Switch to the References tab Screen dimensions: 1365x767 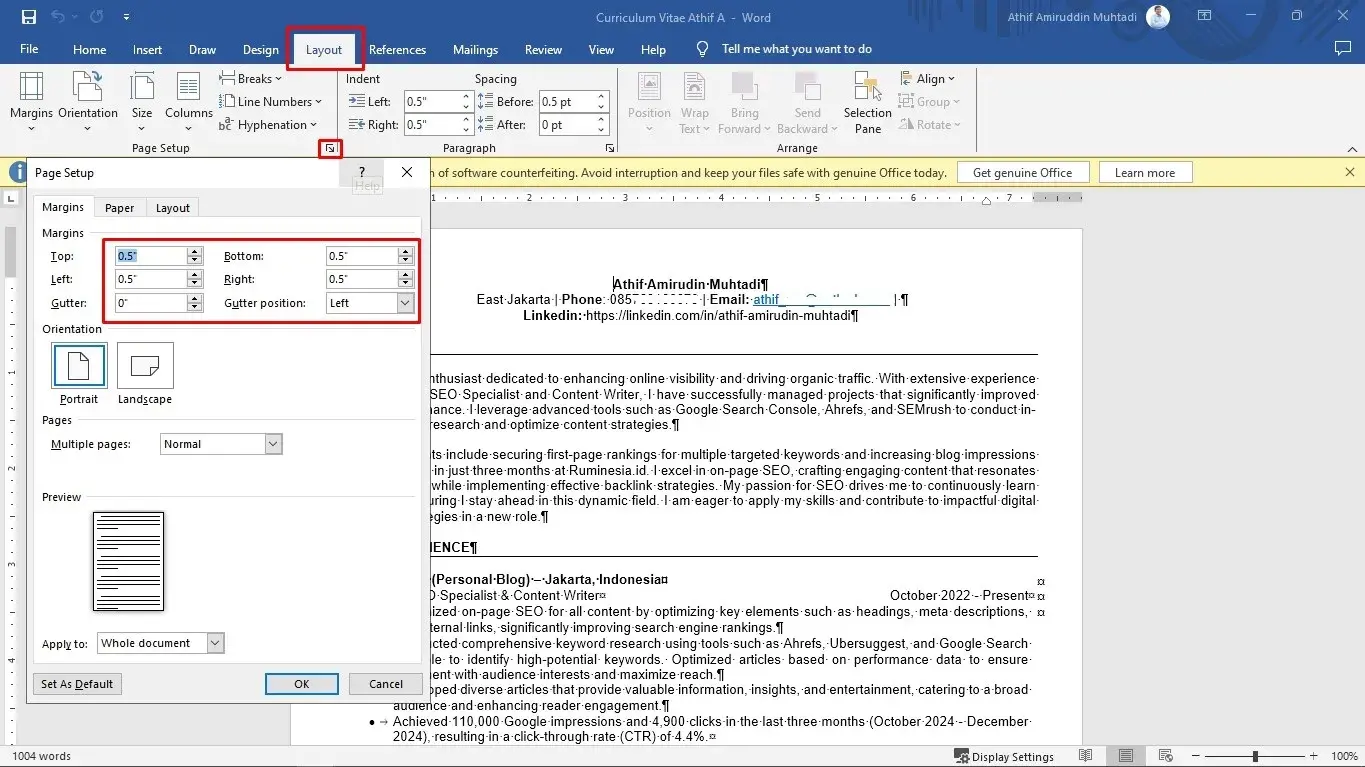[397, 49]
